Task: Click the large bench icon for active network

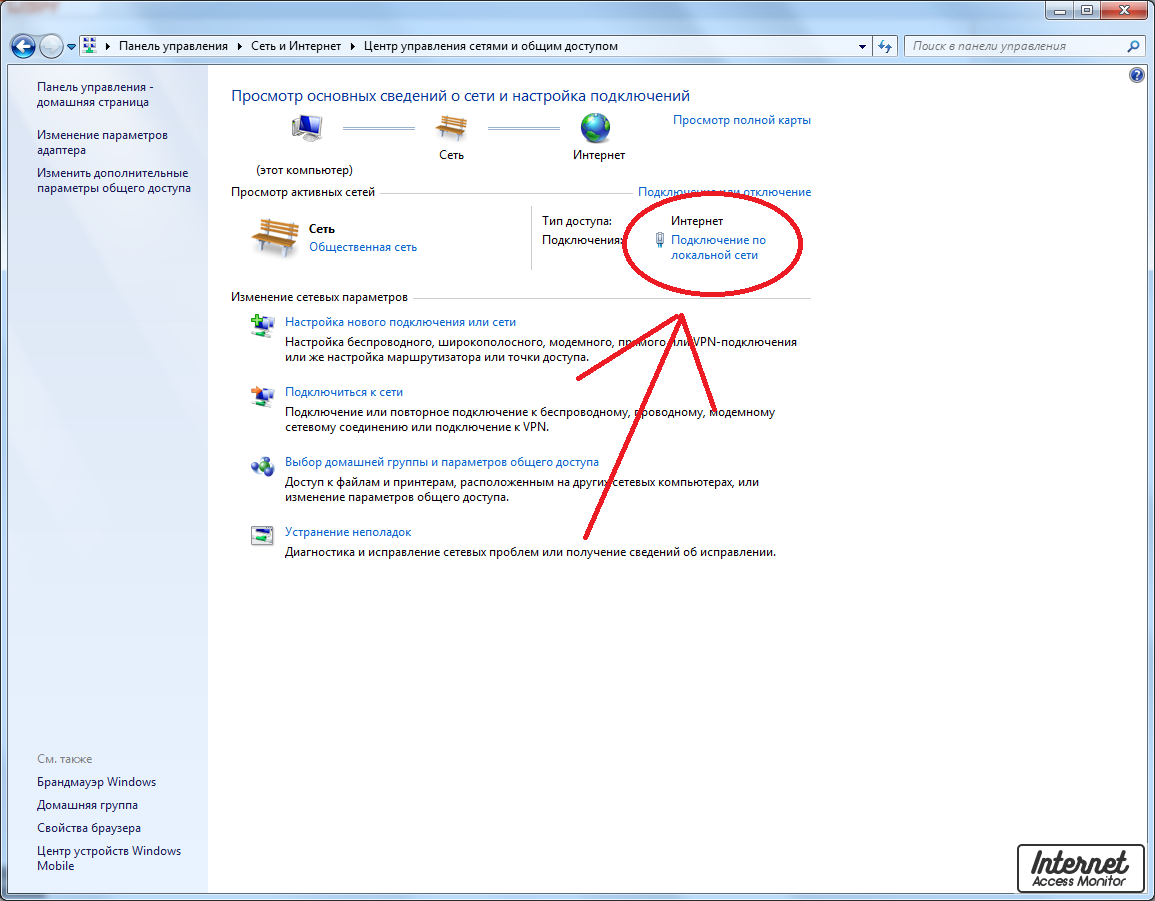Action: click(275, 237)
